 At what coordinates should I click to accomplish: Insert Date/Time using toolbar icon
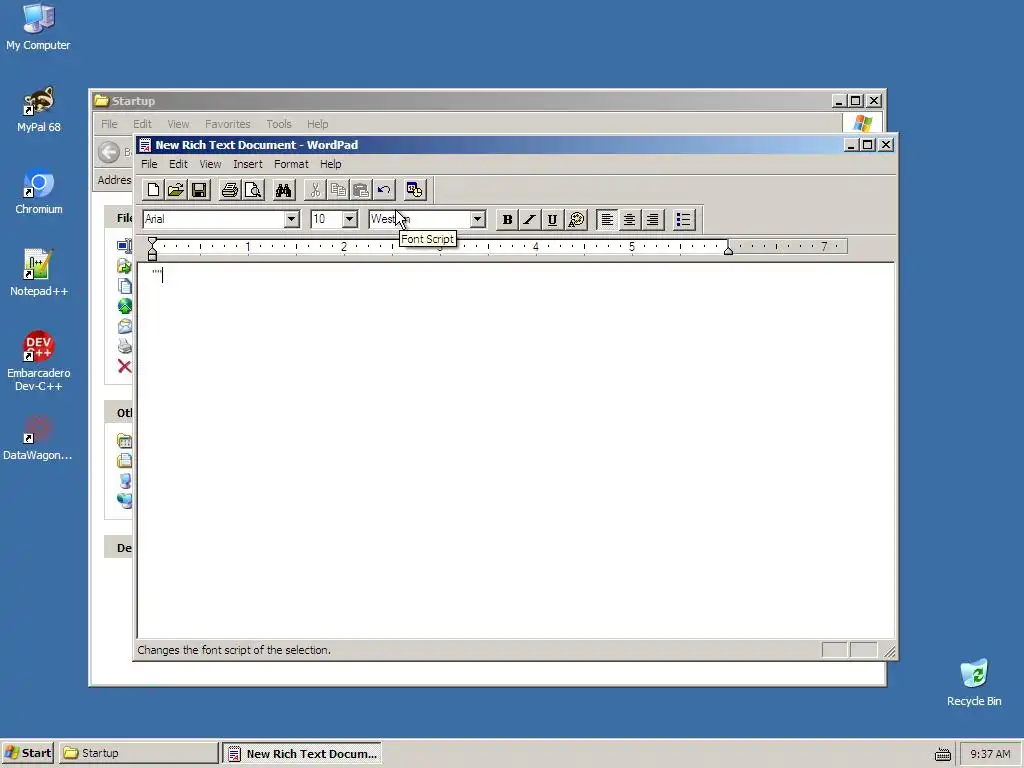pos(414,190)
